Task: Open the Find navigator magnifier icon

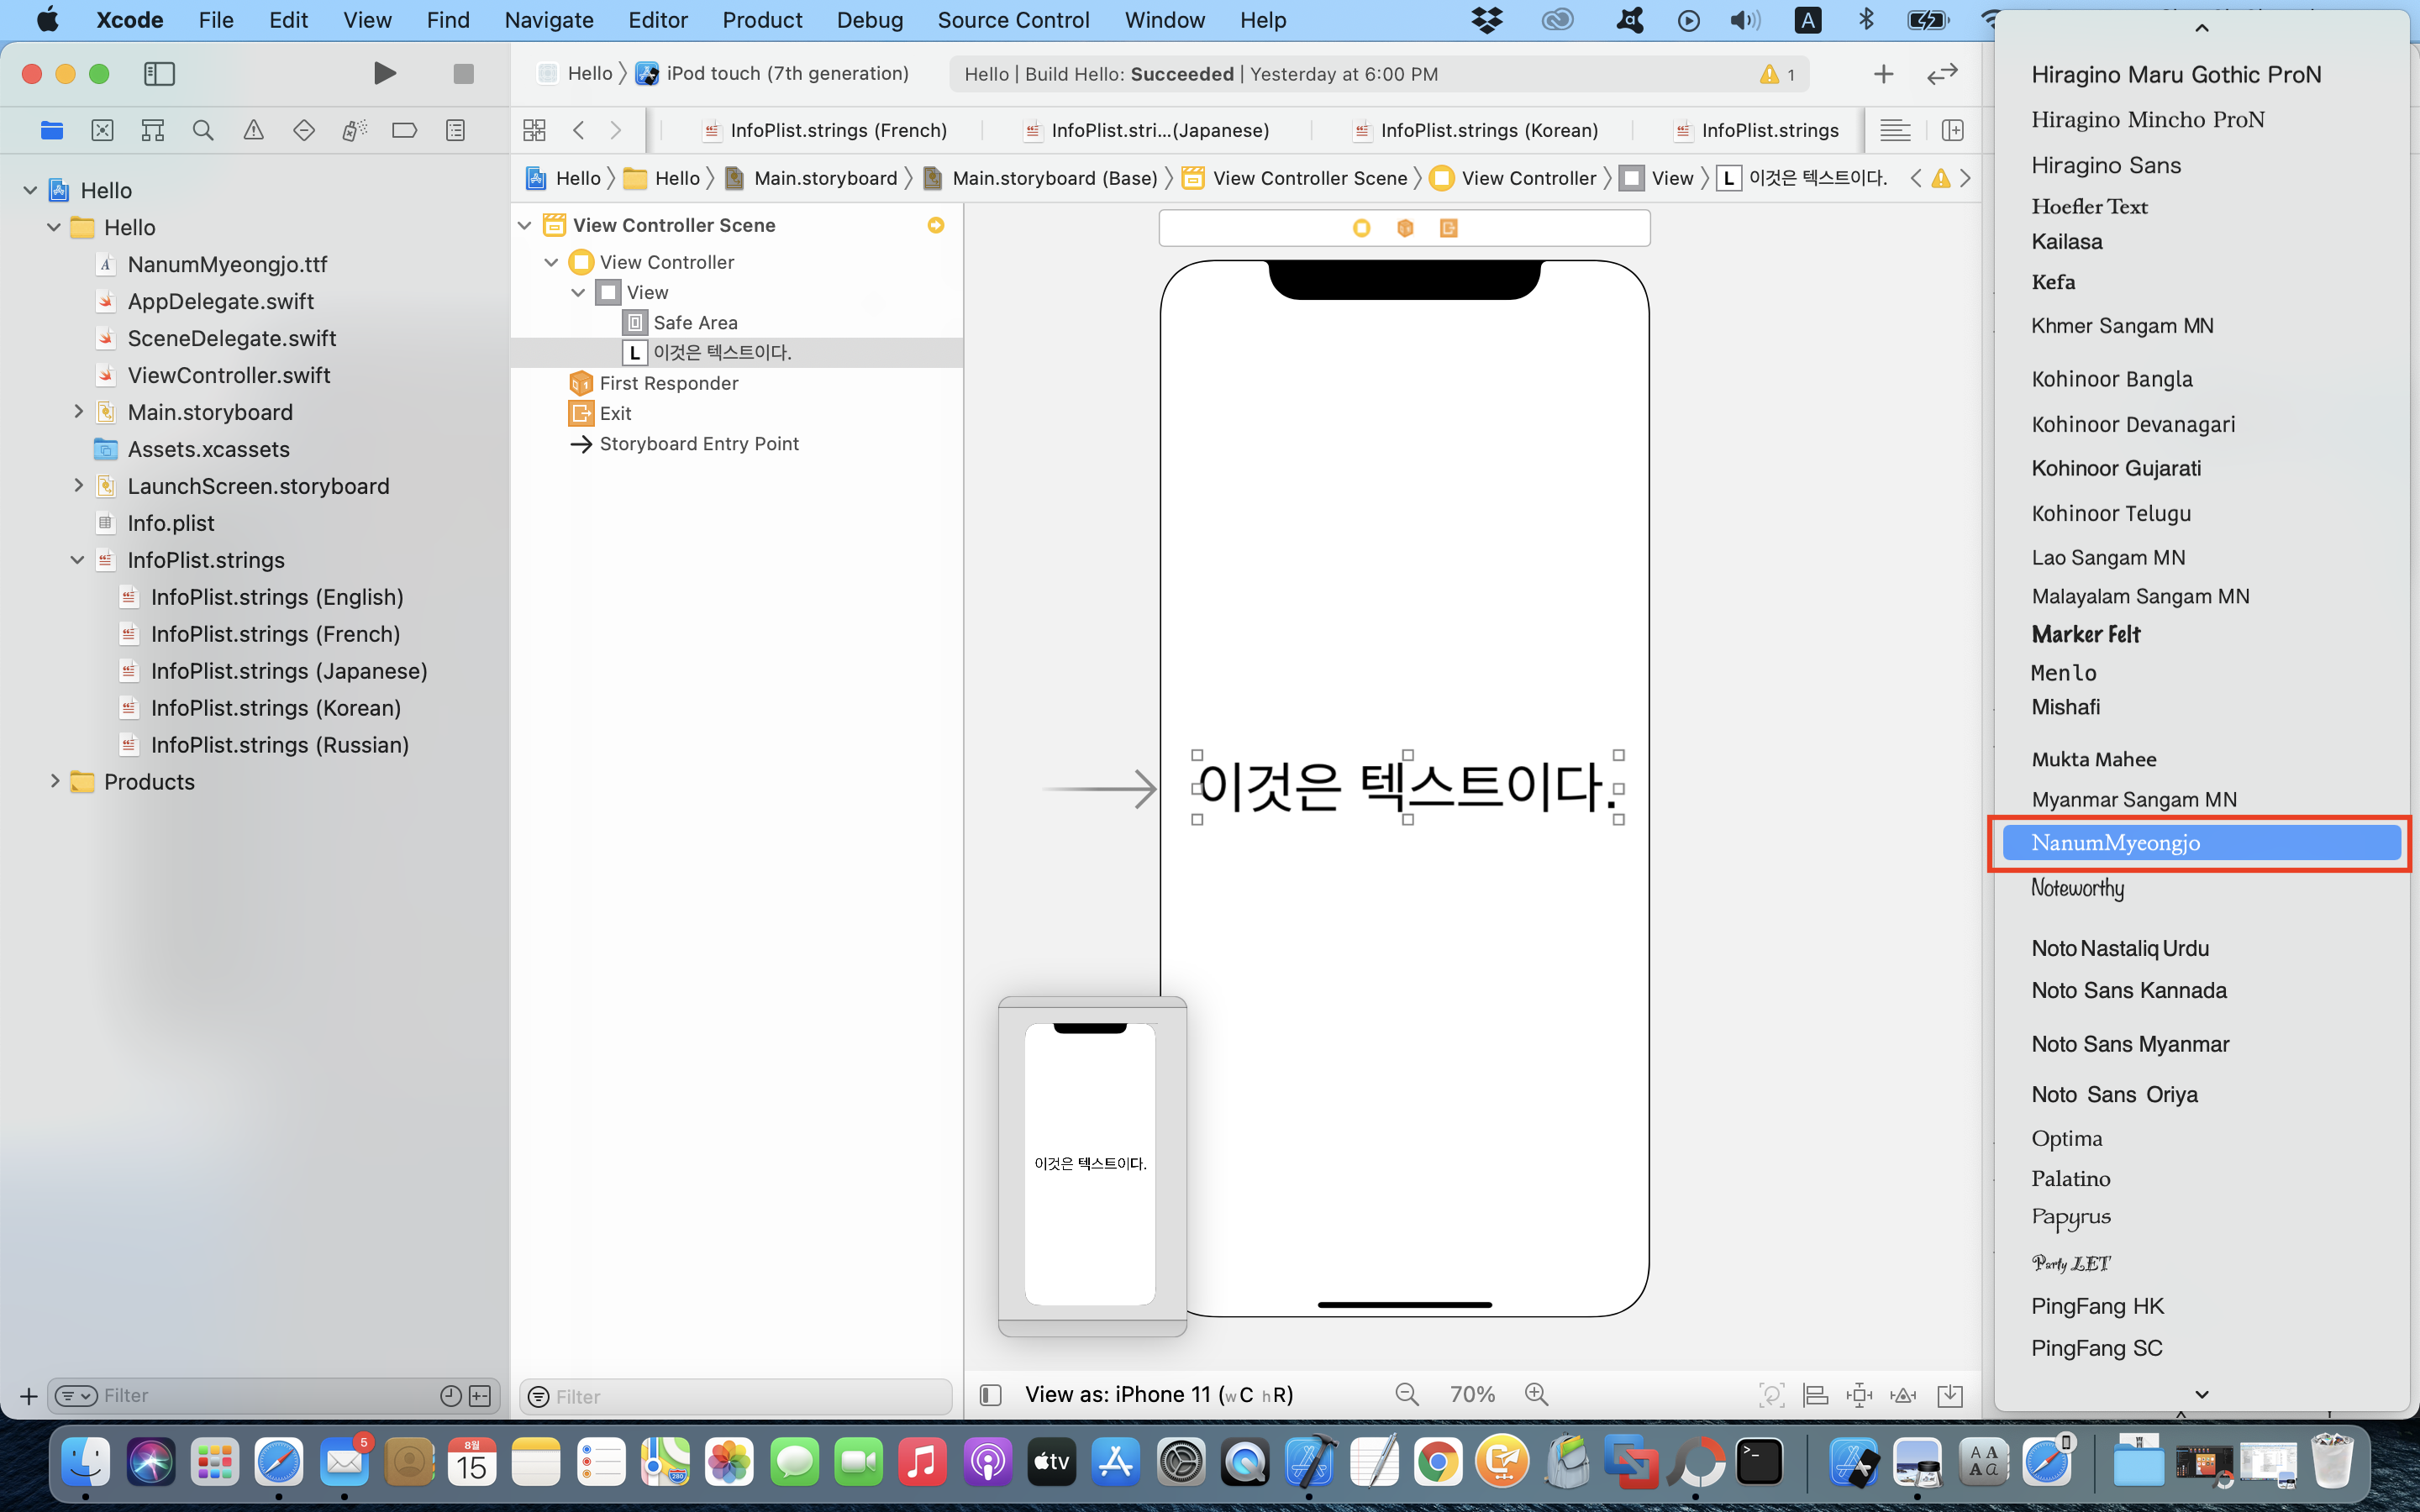Action: [203, 130]
